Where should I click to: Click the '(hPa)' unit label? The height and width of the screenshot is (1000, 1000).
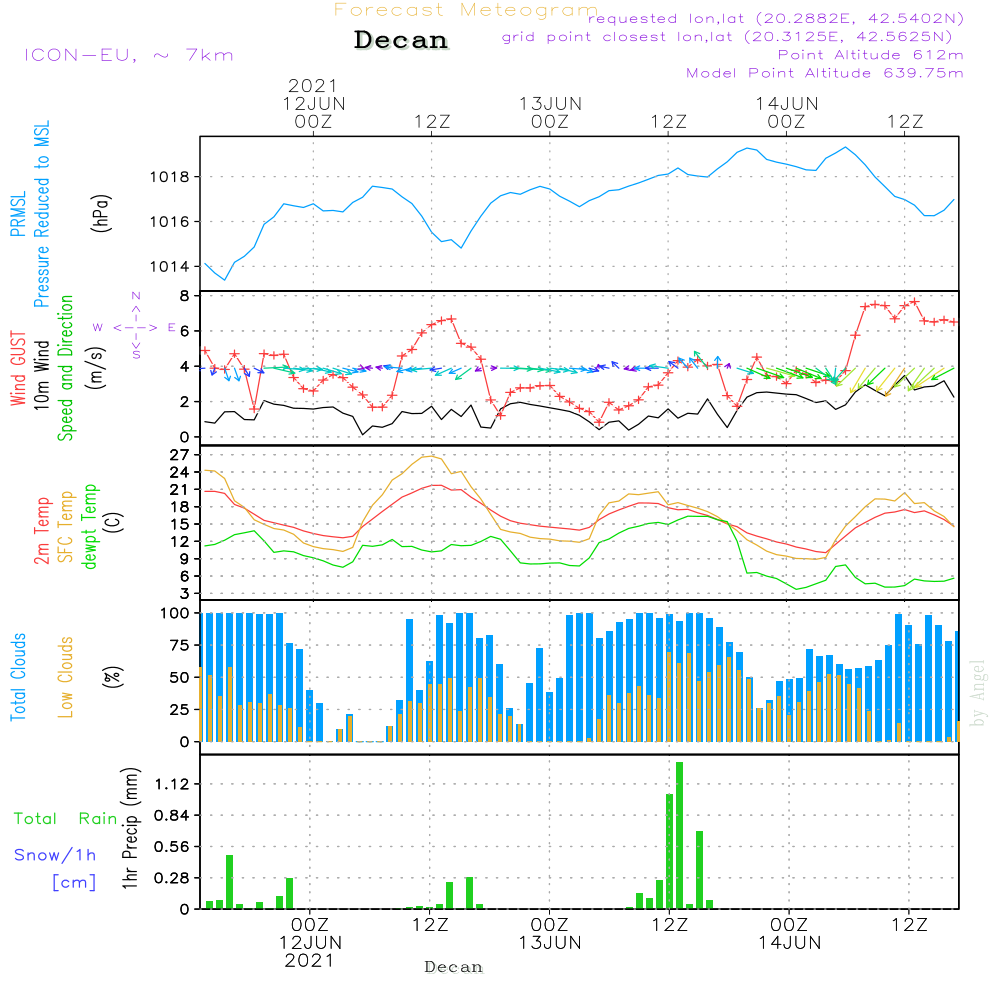click(x=101, y=213)
